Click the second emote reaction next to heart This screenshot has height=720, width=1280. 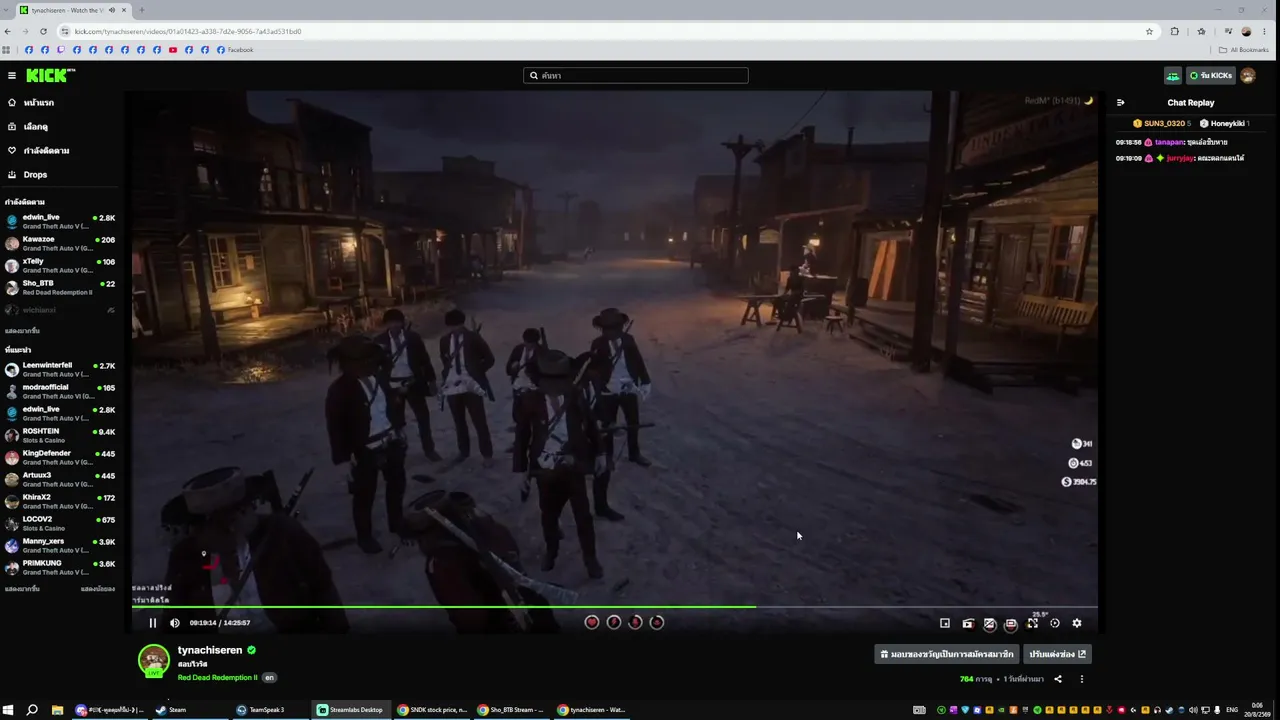click(x=614, y=622)
